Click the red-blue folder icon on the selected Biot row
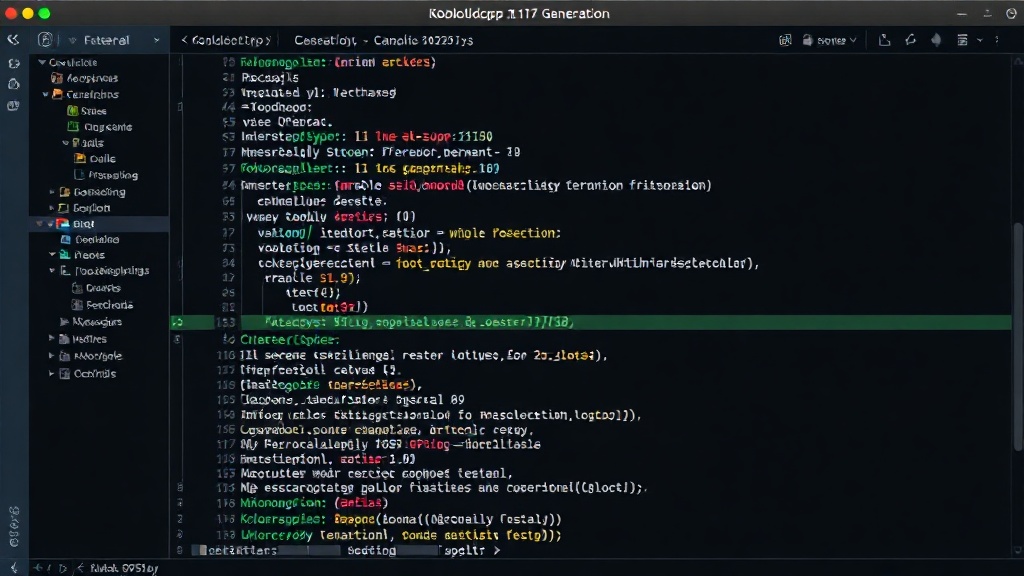 click(x=63, y=223)
